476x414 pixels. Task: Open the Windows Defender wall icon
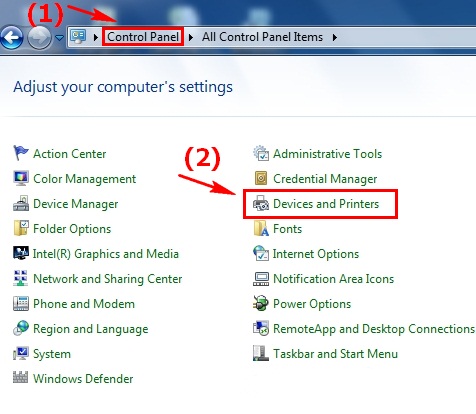pyautogui.click(x=21, y=377)
